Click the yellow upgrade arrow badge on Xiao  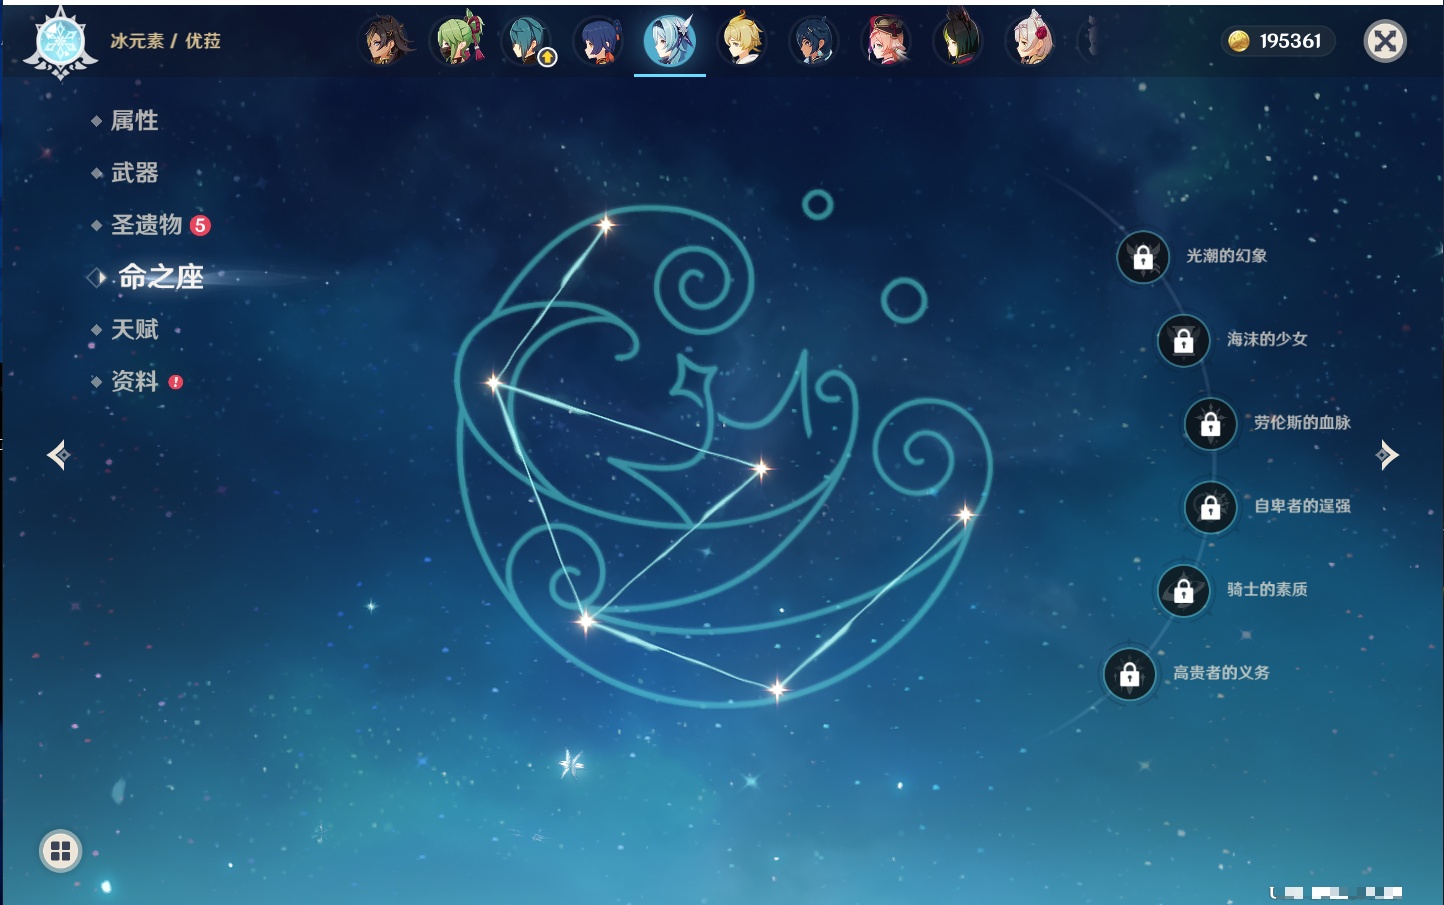[x=547, y=58]
